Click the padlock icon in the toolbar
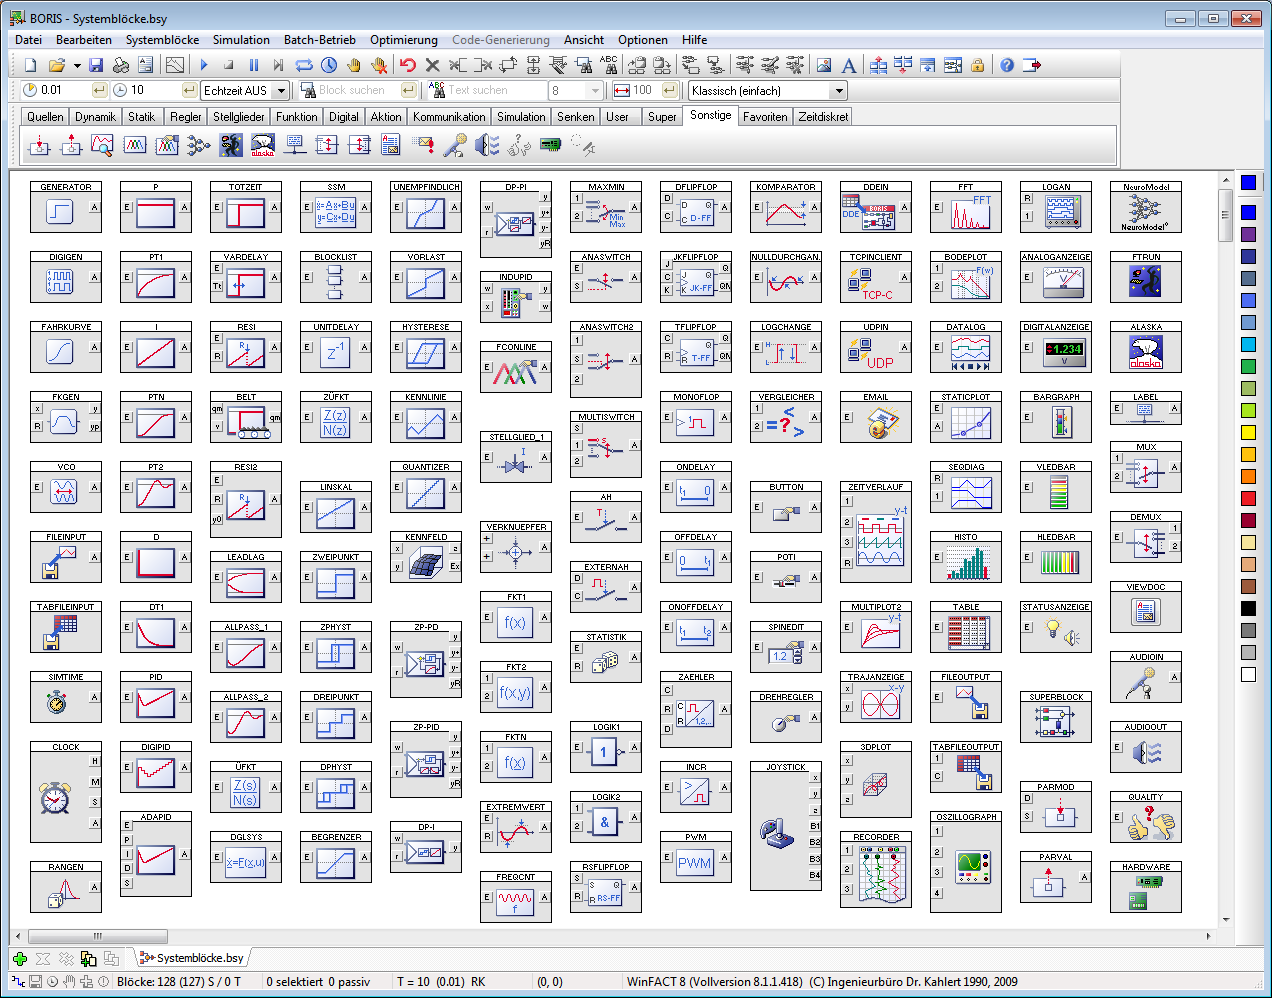The height and width of the screenshot is (998, 1272). (978, 65)
